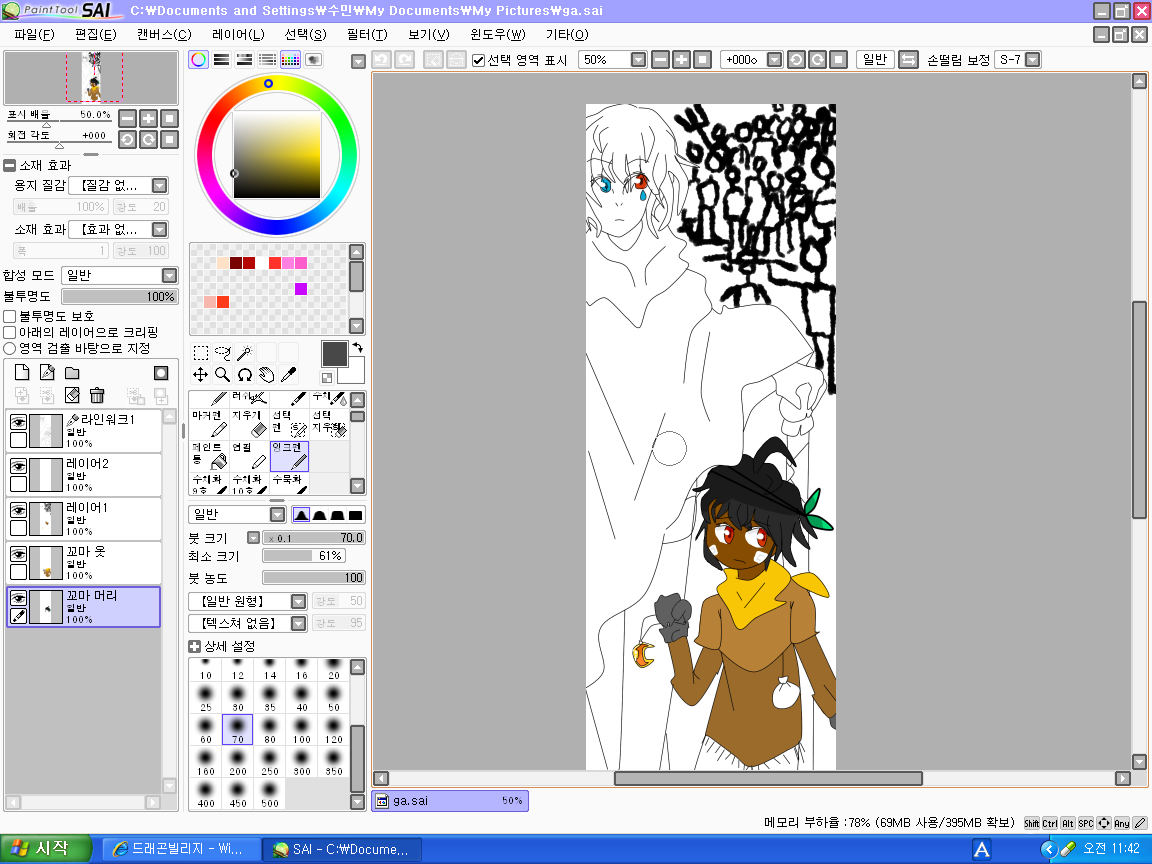
Task: Select the lasso selection tool
Action: click(223, 353)
